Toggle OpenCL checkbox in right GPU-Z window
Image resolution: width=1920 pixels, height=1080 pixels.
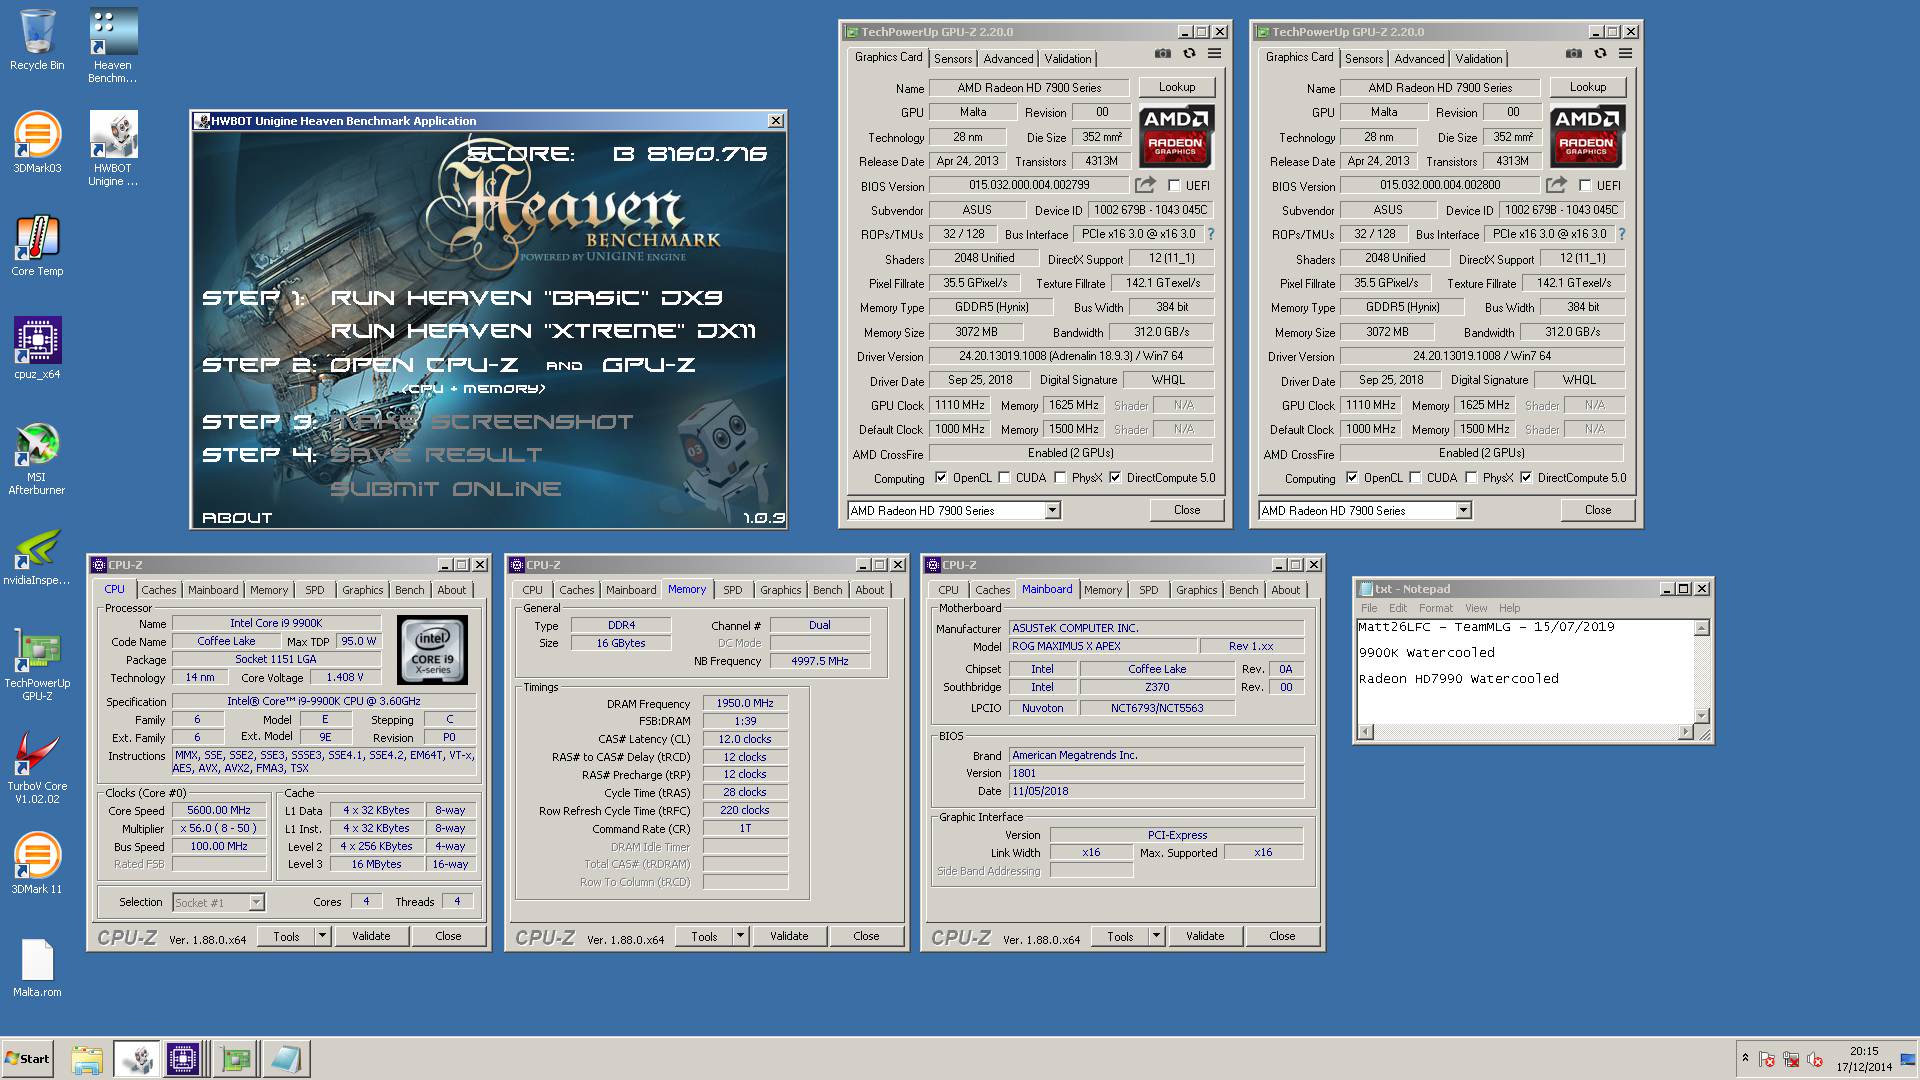click(x=1351, y=478)
